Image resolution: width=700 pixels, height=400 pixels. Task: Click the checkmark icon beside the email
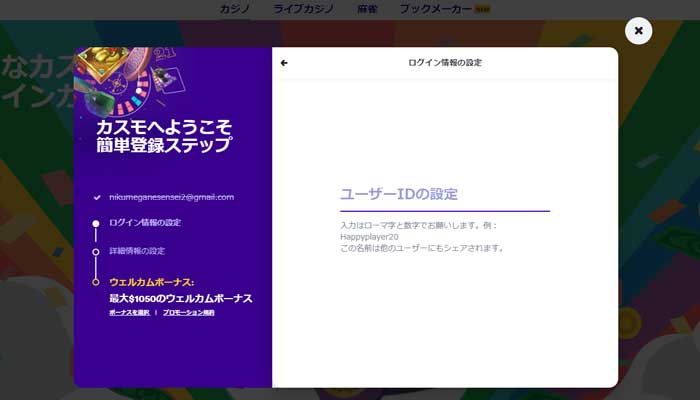click(x=97, y=197)
